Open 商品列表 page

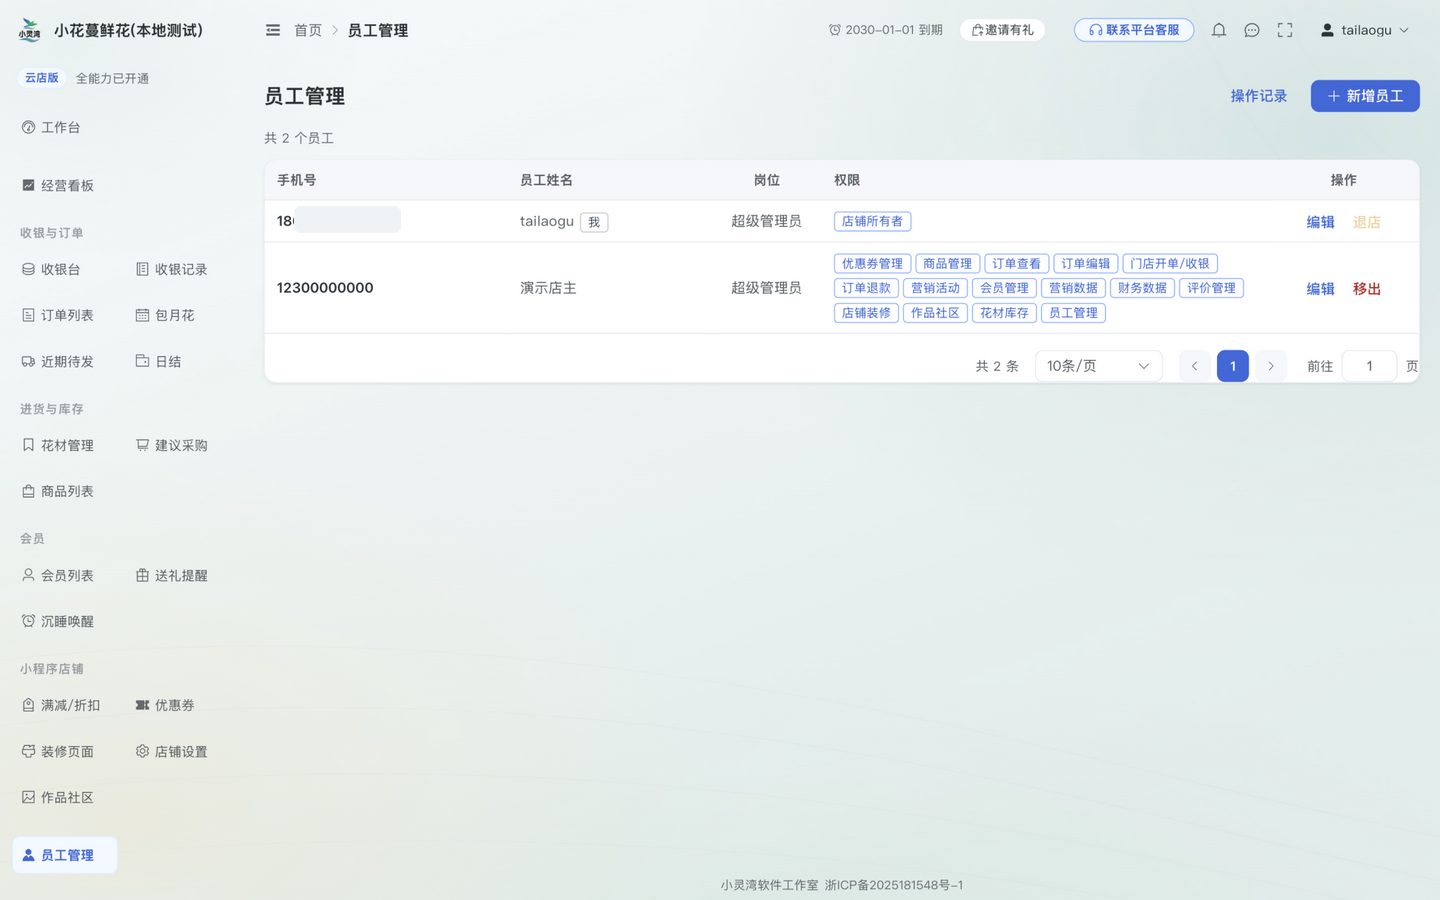58,491
